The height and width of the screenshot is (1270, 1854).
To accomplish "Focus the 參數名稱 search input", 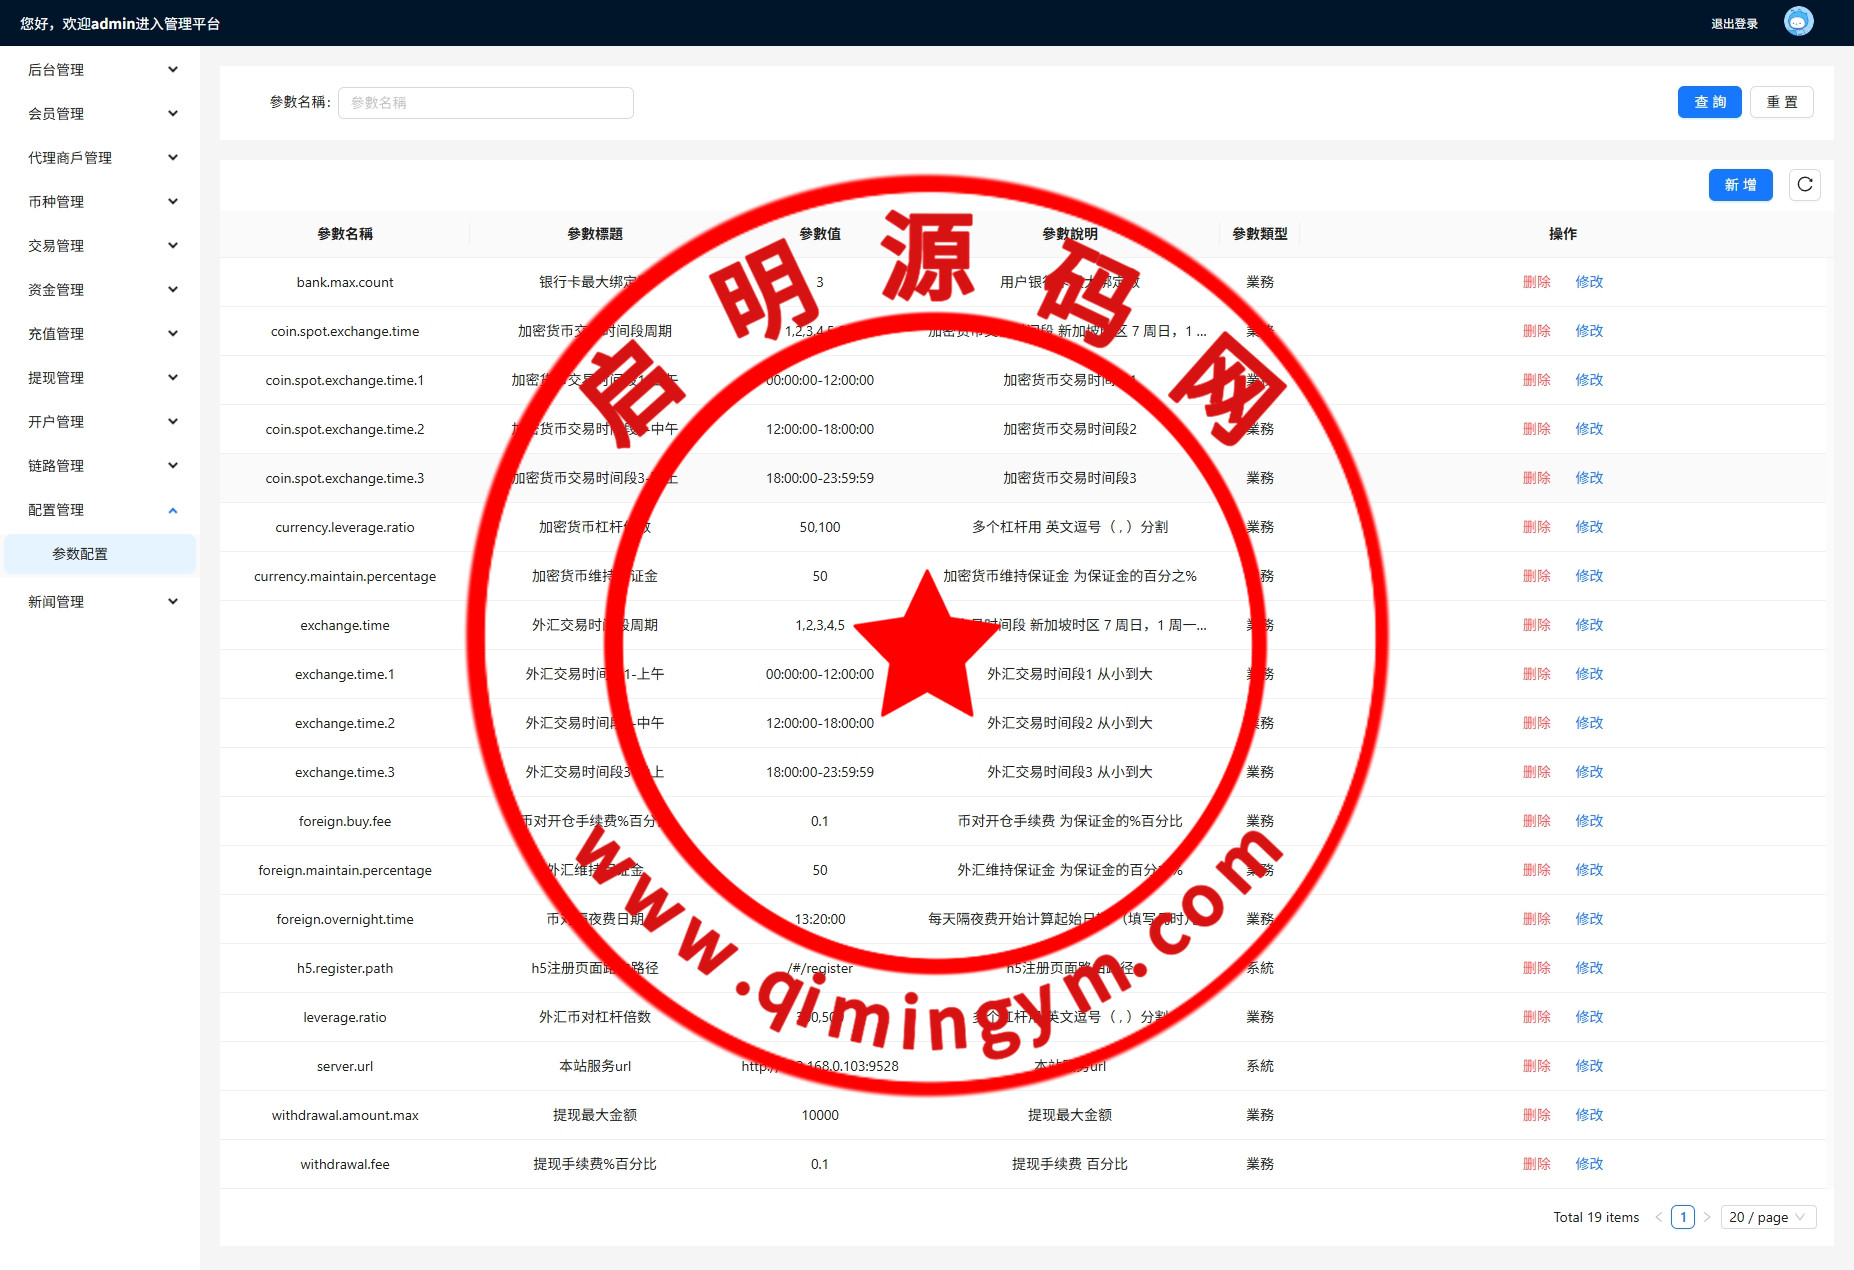I will [485, 103].
